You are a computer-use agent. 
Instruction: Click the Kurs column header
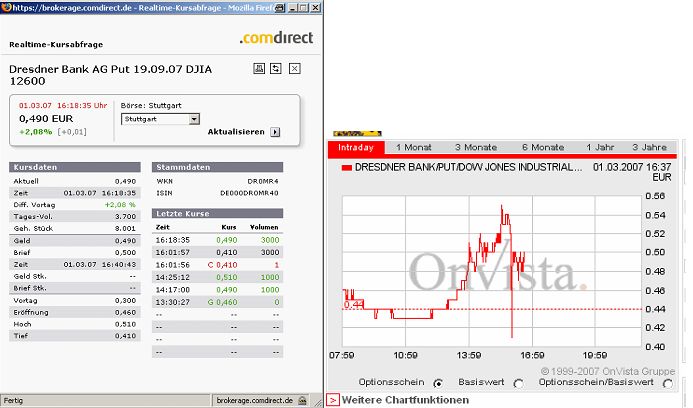coord(228,227)
